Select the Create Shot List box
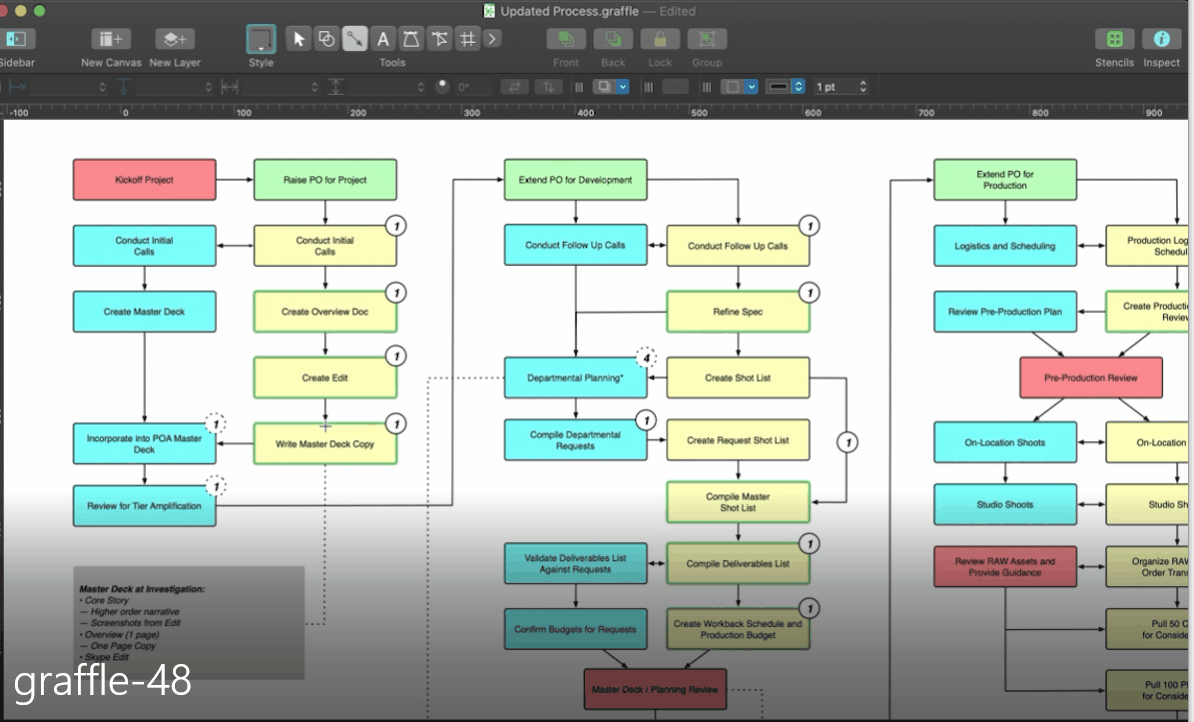The height and width of the screenshot is (722, 1194). pyautogui.click(x=738, y=378)
